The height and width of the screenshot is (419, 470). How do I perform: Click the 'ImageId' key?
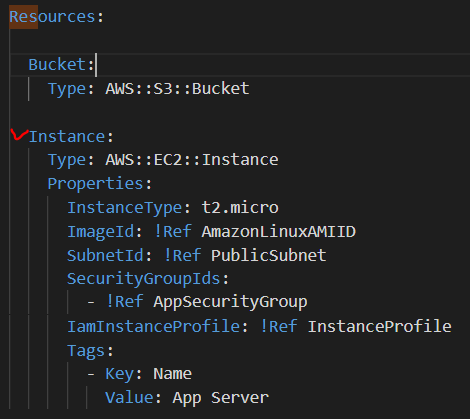point(101,231)
